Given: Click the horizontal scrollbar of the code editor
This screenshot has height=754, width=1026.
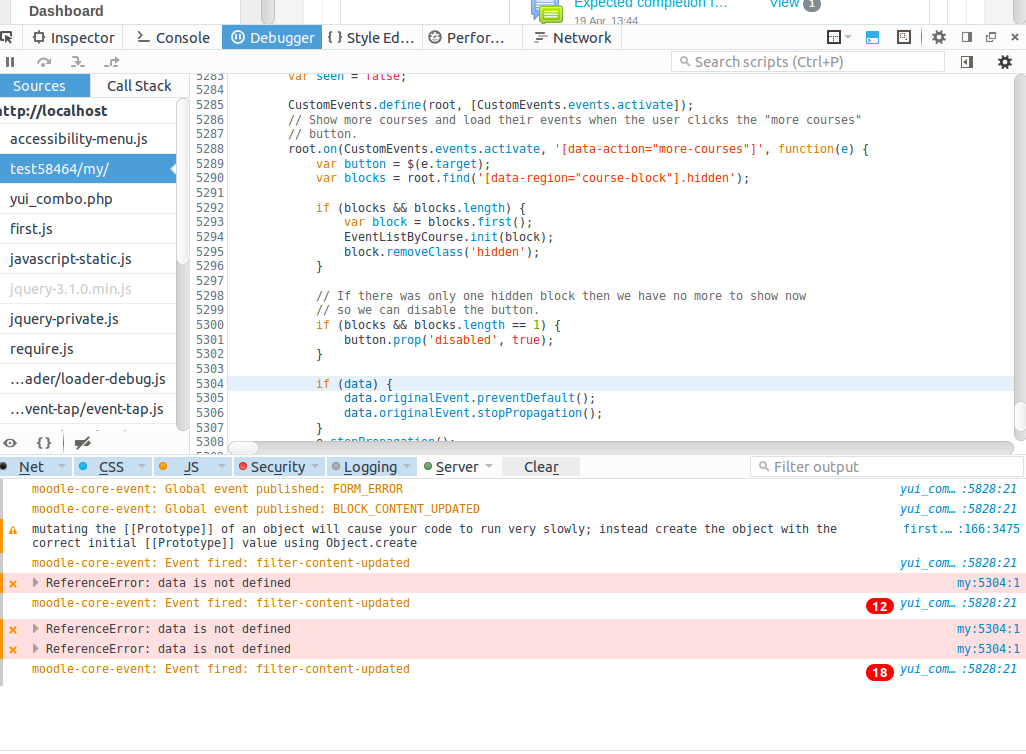Looking at the screenshot, I should tap(243, 447).
